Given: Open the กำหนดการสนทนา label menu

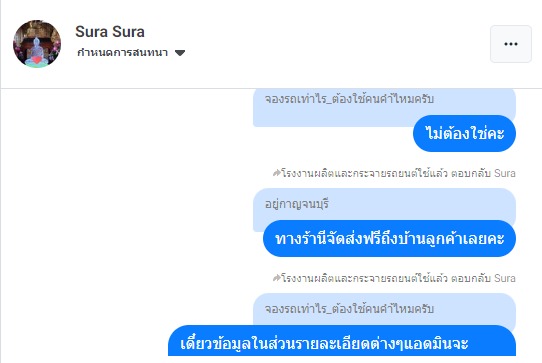Looking at the screenshot, I should click(x=122, y=53).
